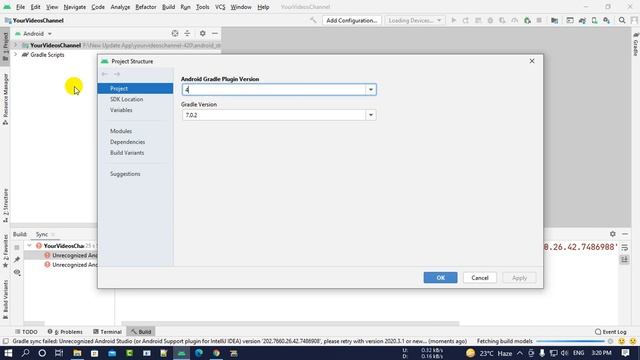Open the Navigate menu
640x360 pixels.
coord(75,7)
